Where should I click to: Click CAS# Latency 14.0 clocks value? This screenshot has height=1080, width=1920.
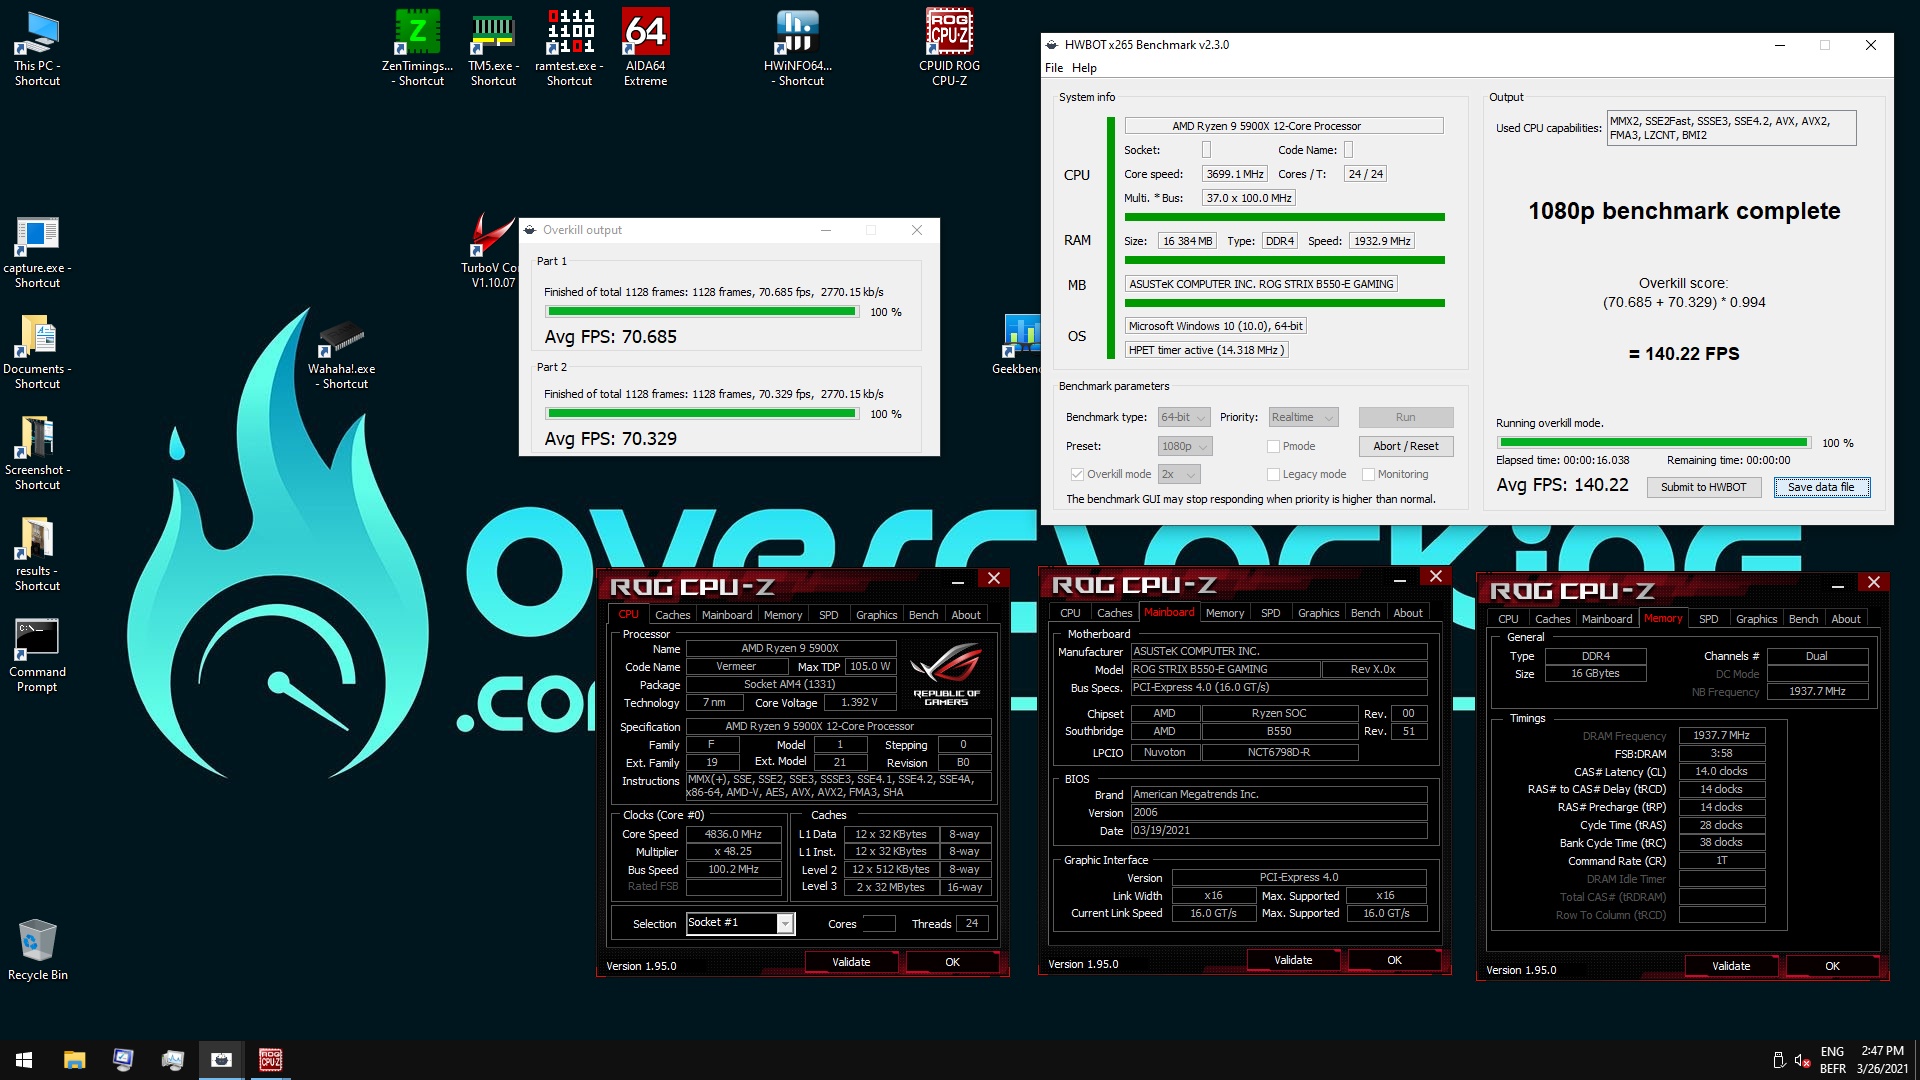(1721, 771)
